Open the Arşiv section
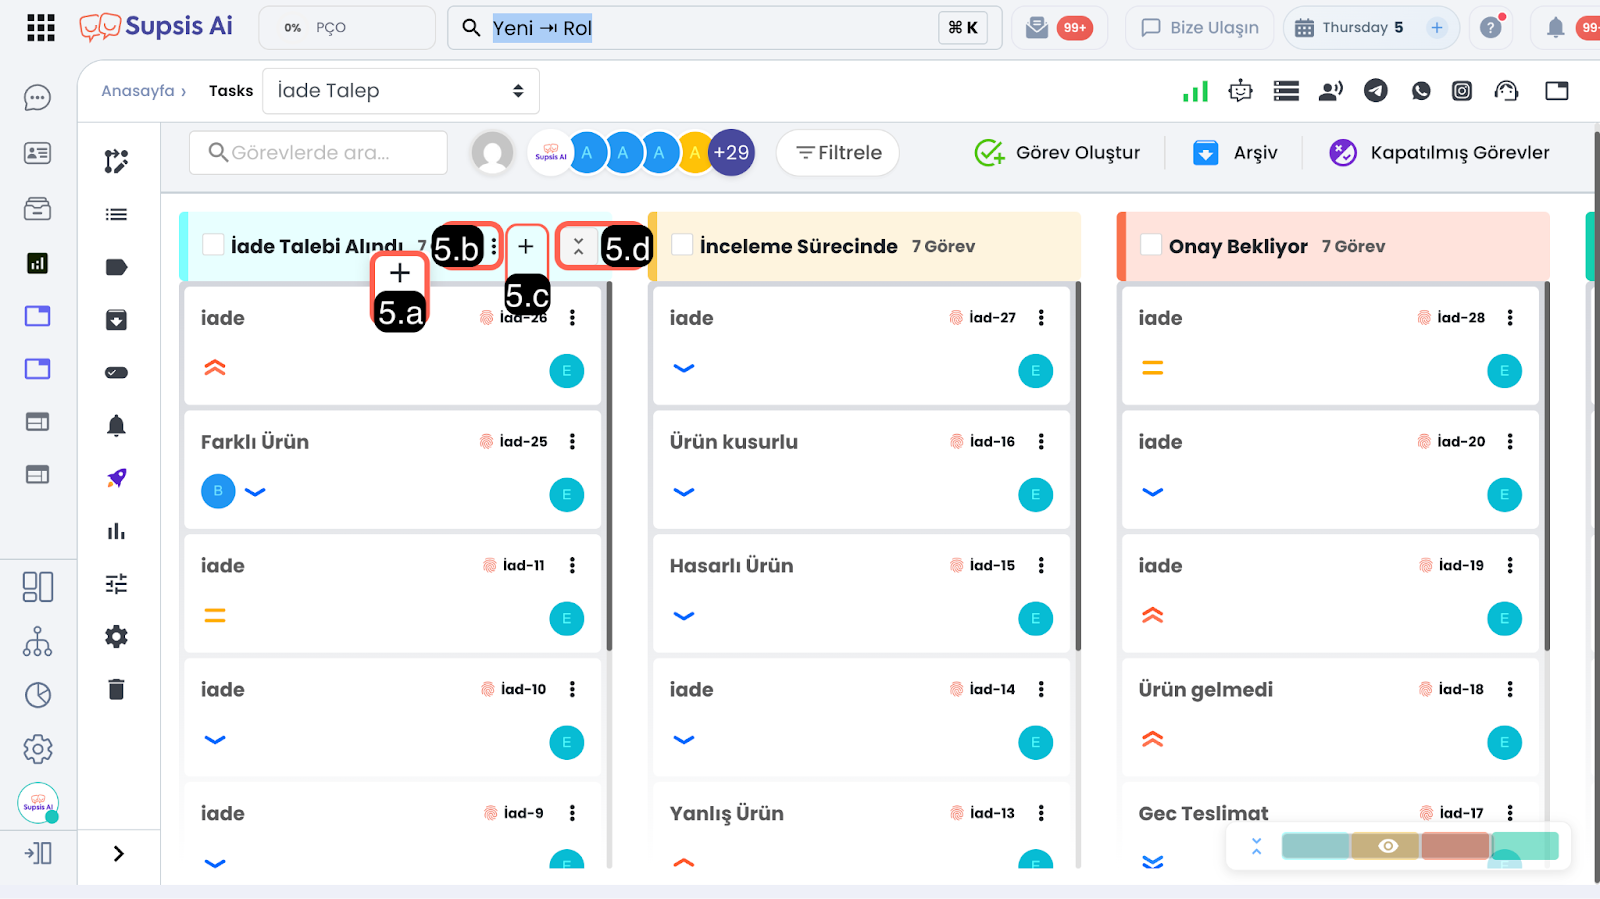 [1235, 153]
